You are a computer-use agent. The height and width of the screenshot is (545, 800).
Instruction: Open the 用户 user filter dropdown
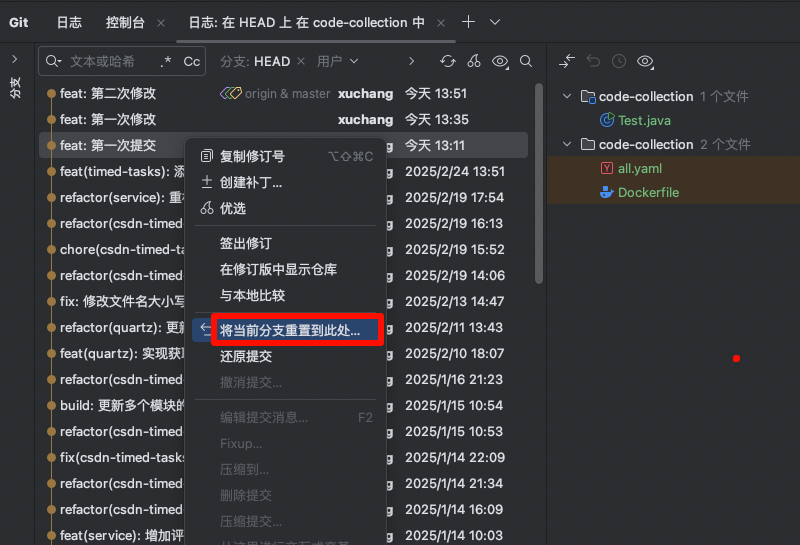[337, 61]
